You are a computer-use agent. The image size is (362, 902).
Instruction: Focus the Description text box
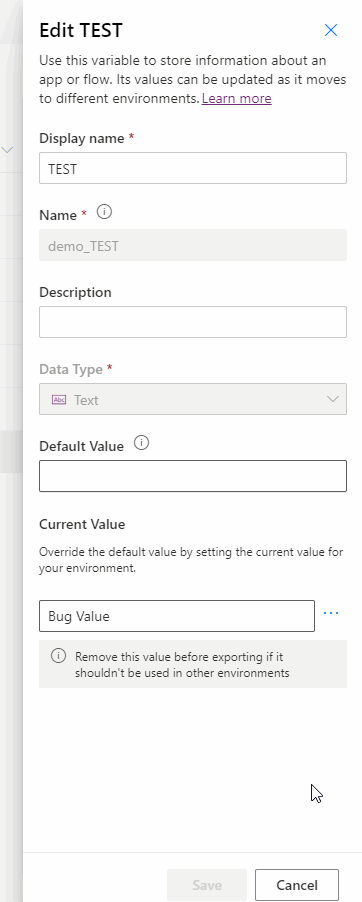(x=193, y=322)
